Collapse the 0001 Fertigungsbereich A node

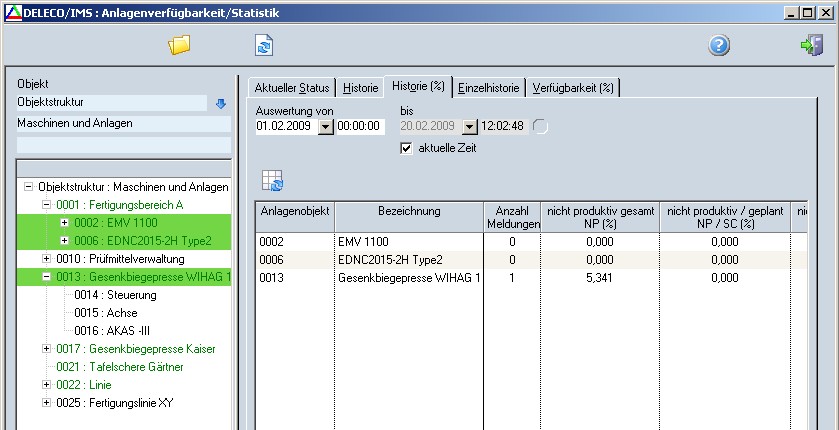pyautogui.click(x=46, y=204)
